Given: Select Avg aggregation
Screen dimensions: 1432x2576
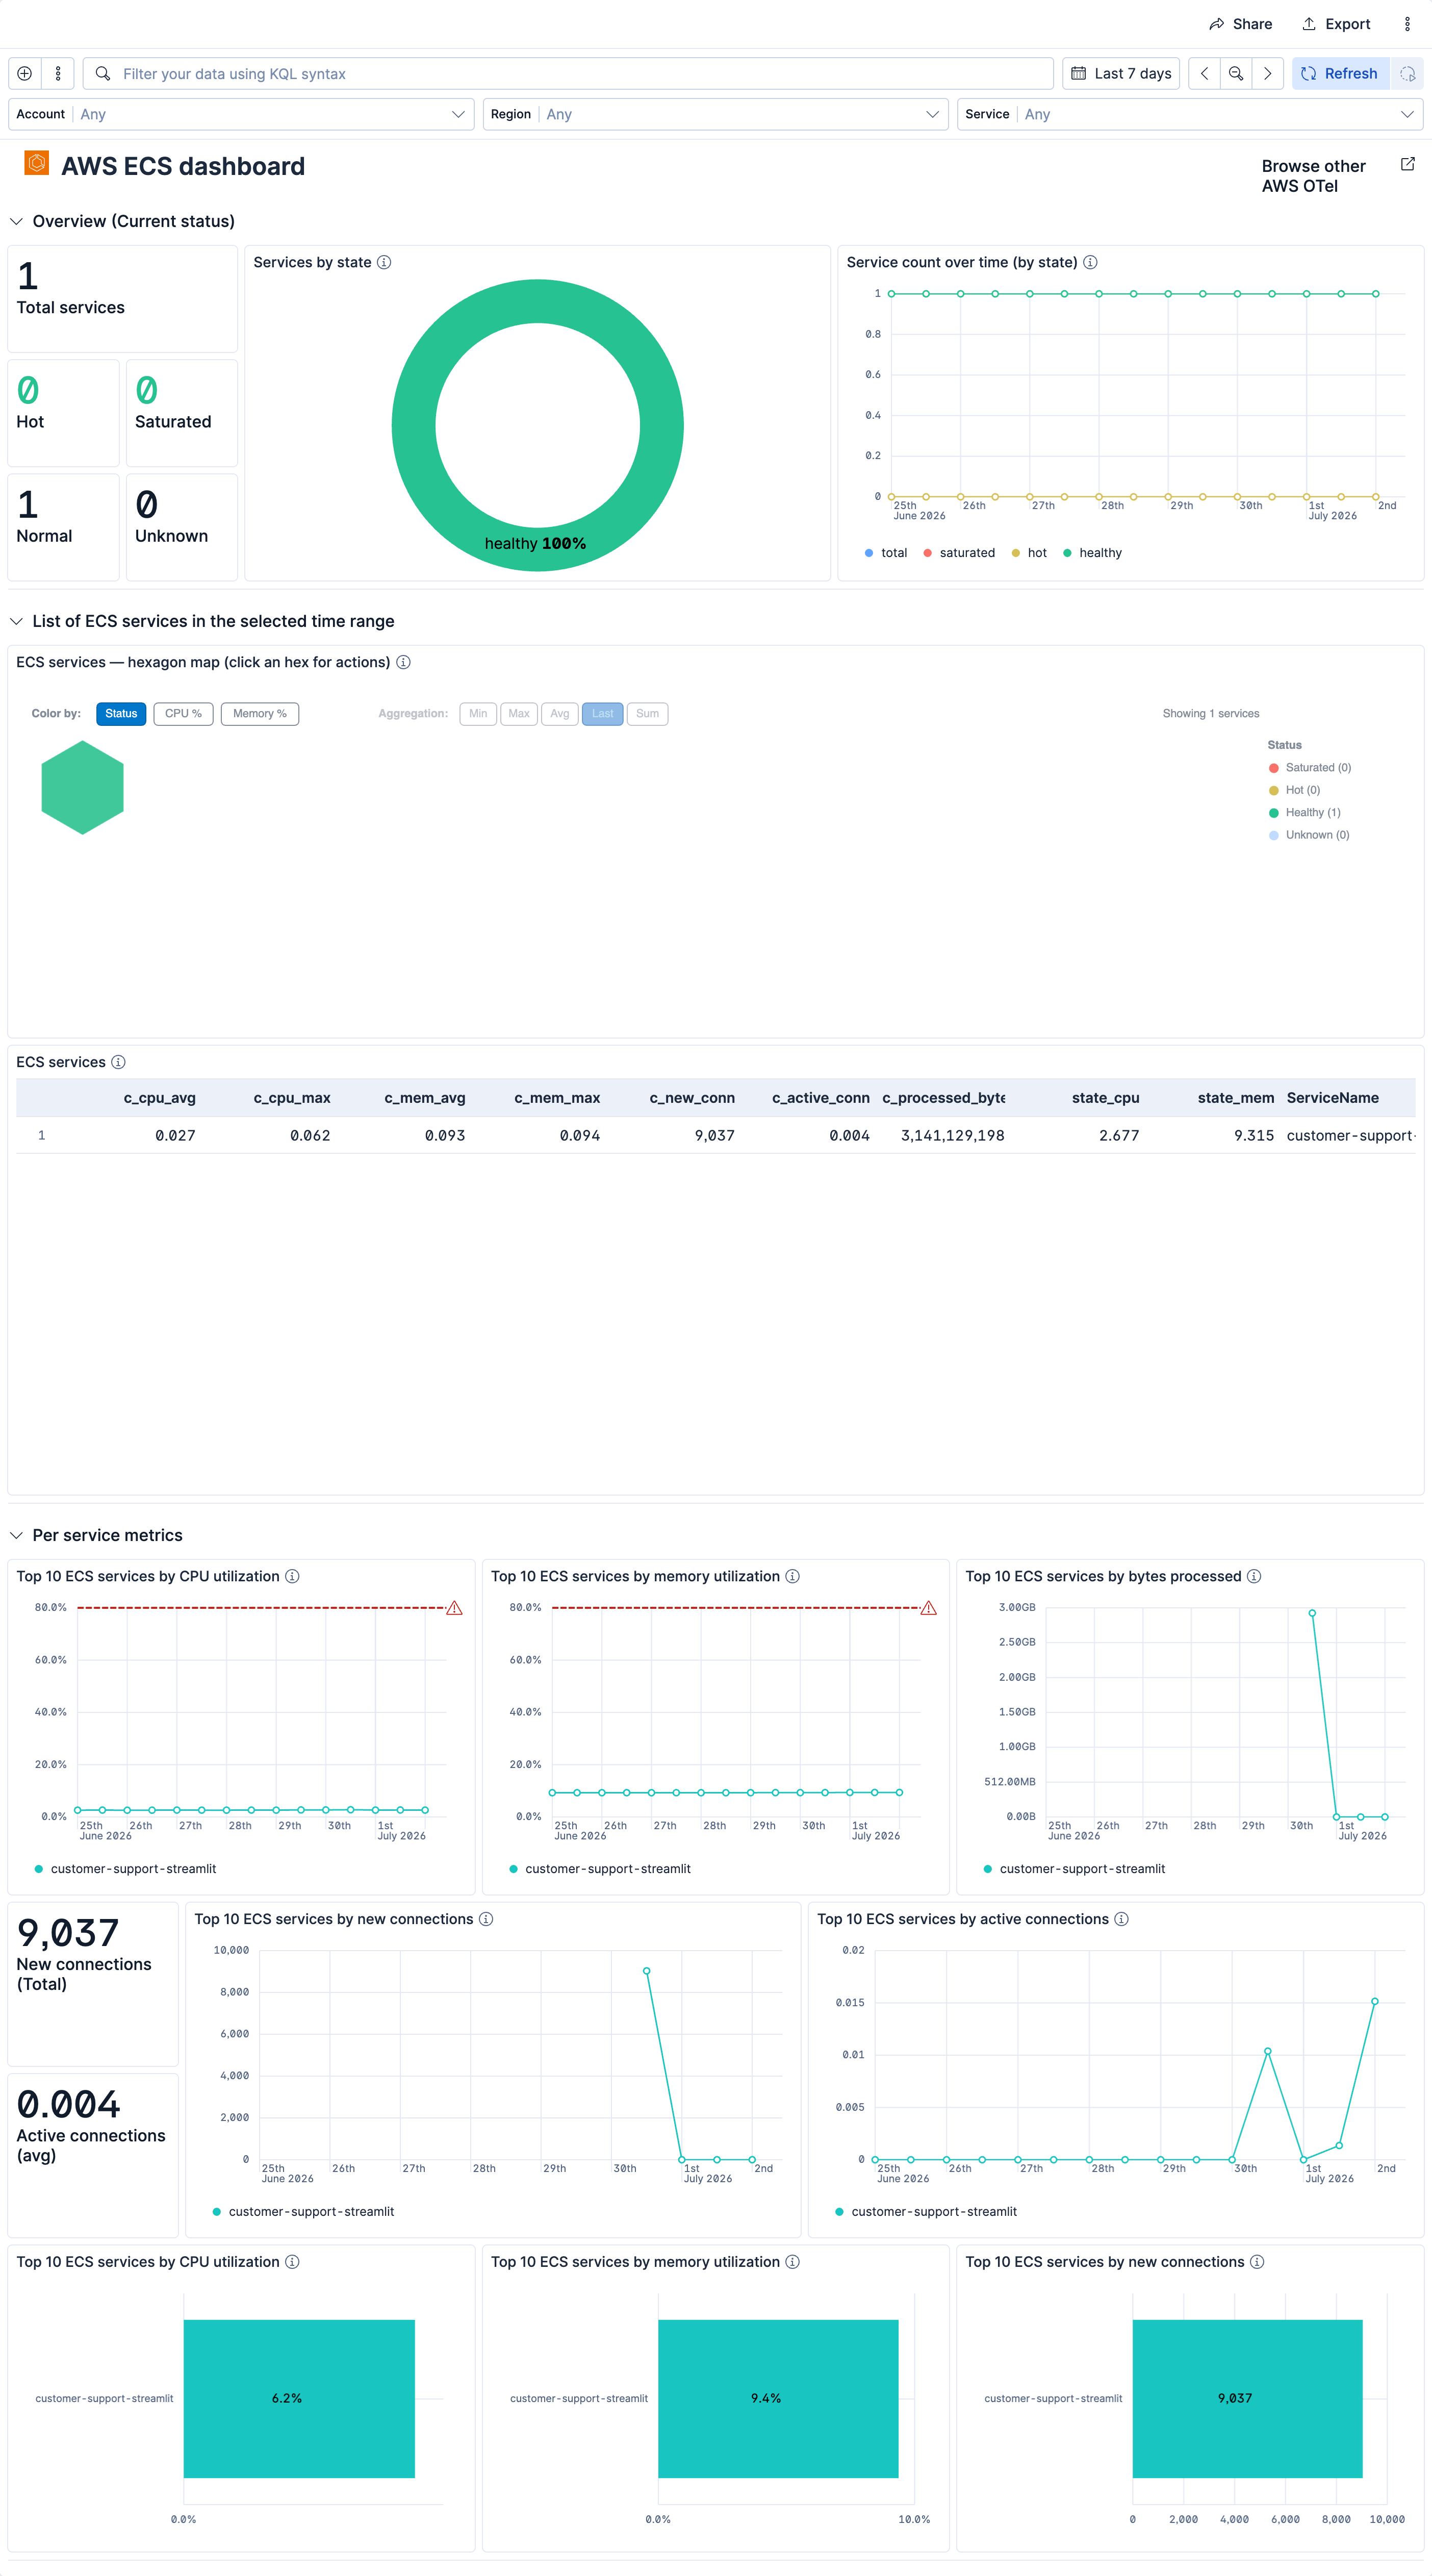Looking at the screenshot, I should [560, 714].
